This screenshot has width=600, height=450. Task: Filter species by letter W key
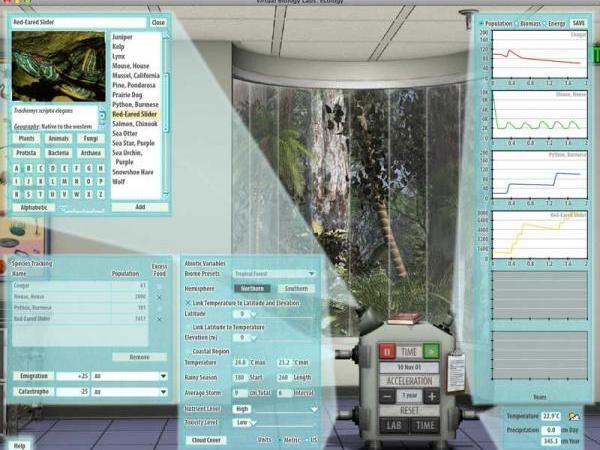click(77, 194)
